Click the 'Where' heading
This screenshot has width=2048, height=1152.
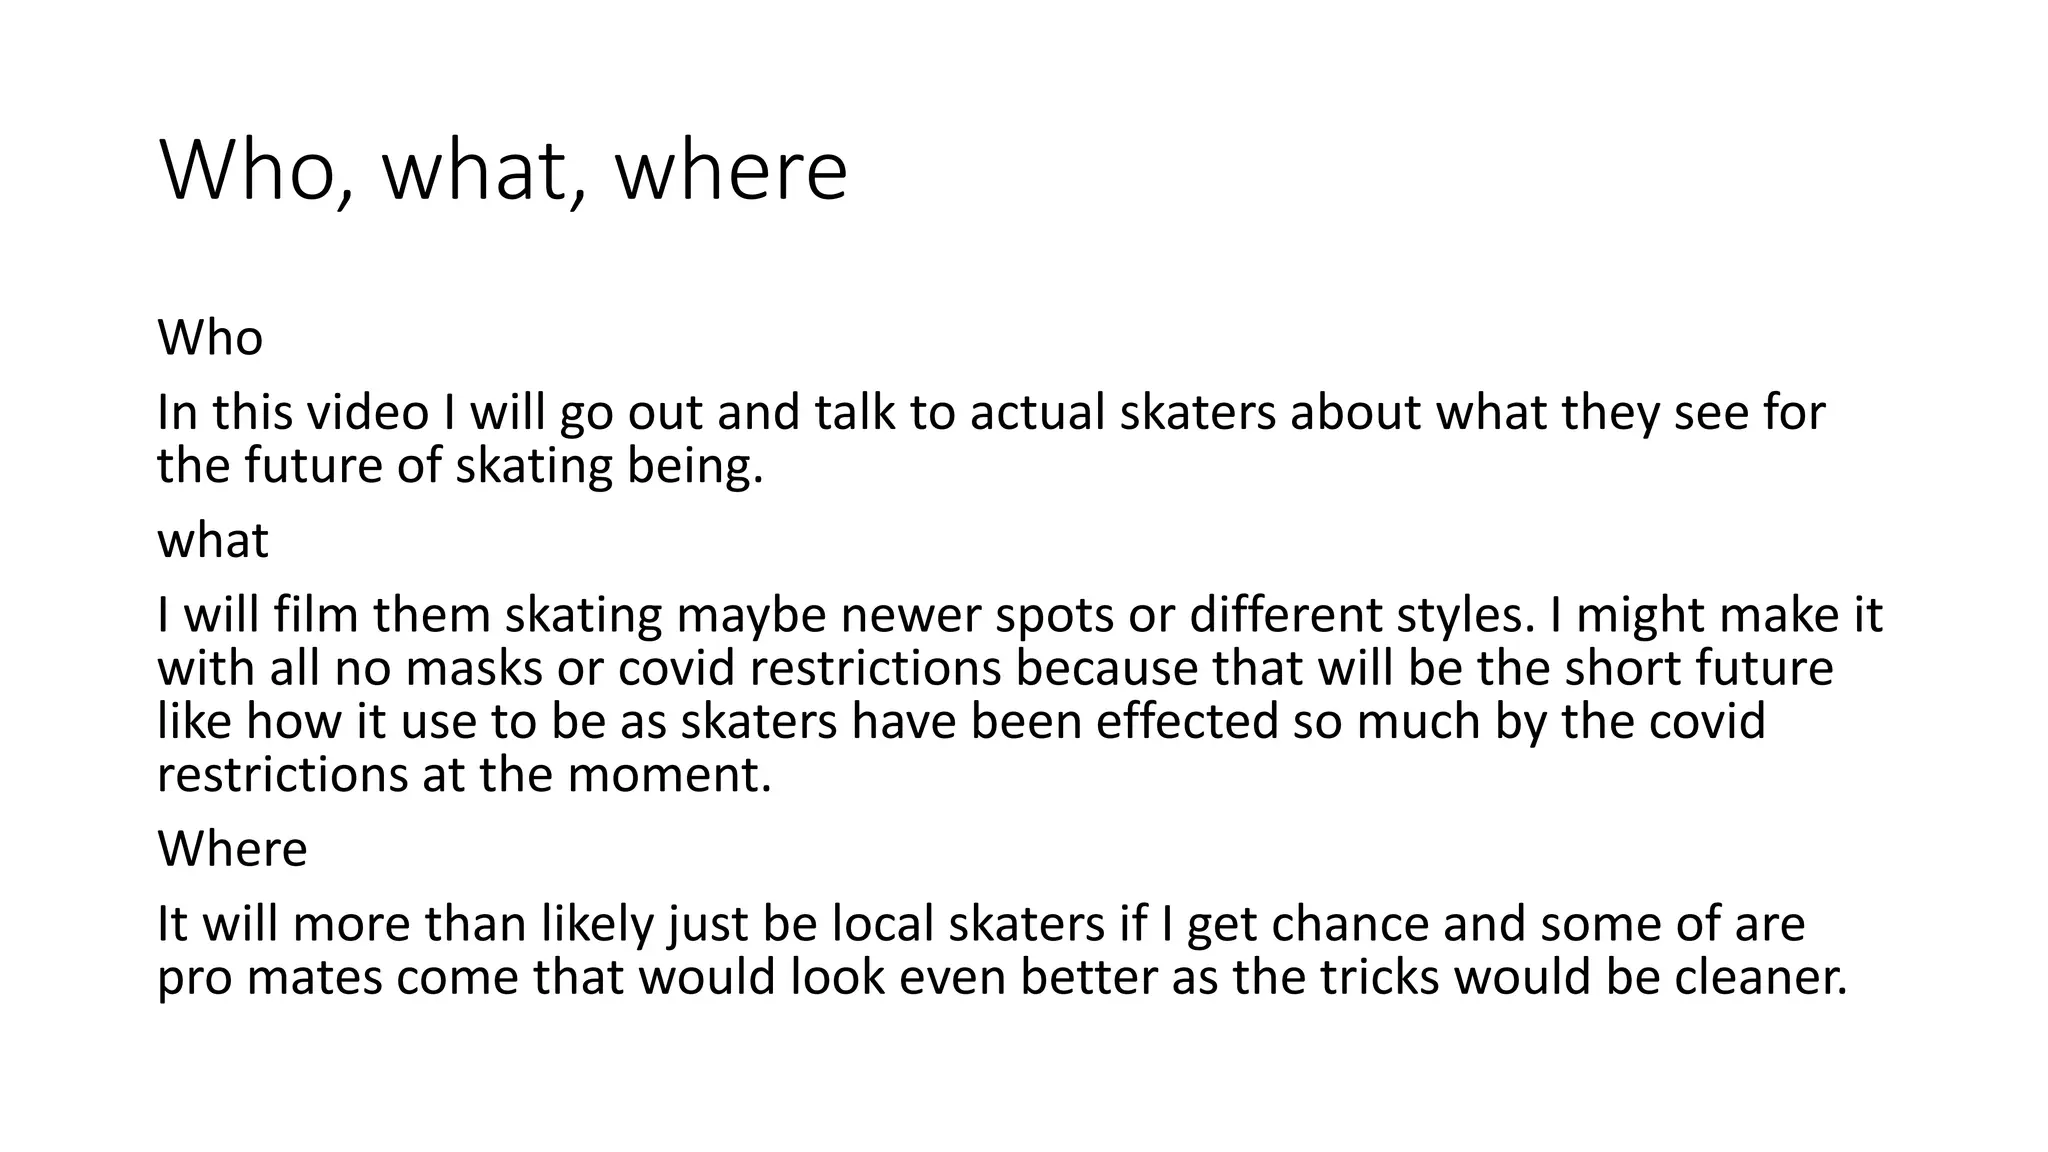coord(232,849)
